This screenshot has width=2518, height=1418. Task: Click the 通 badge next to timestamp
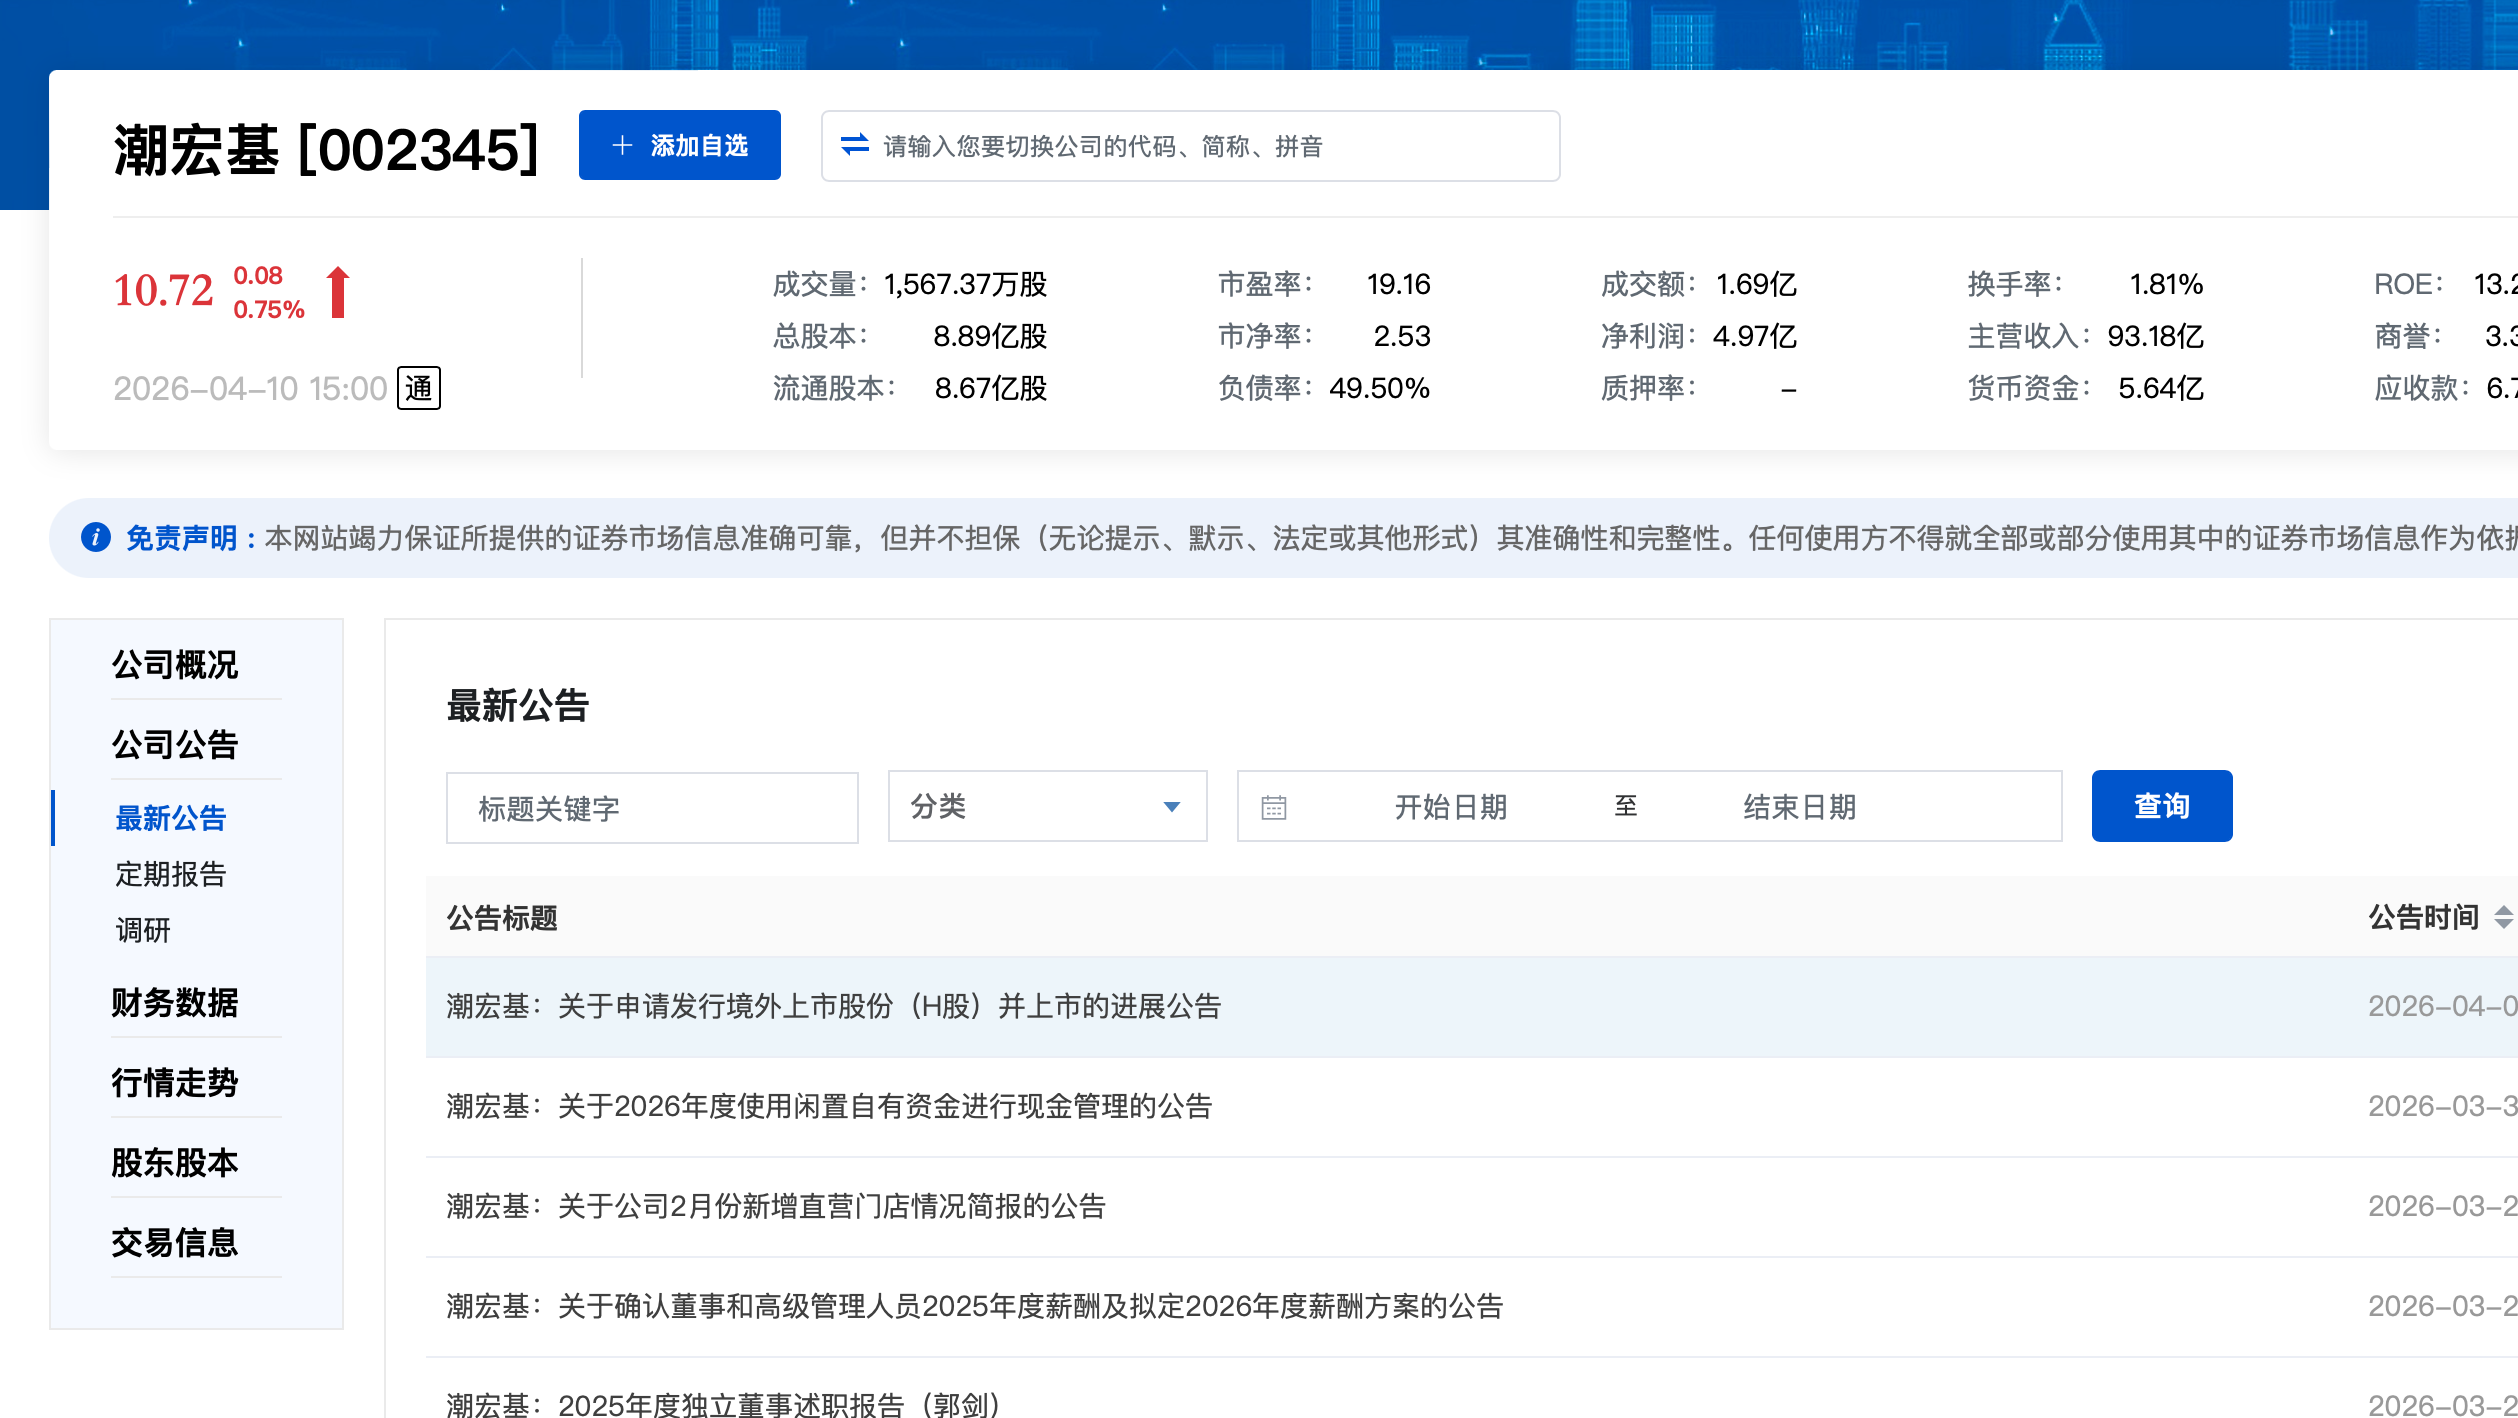[419, 388]
